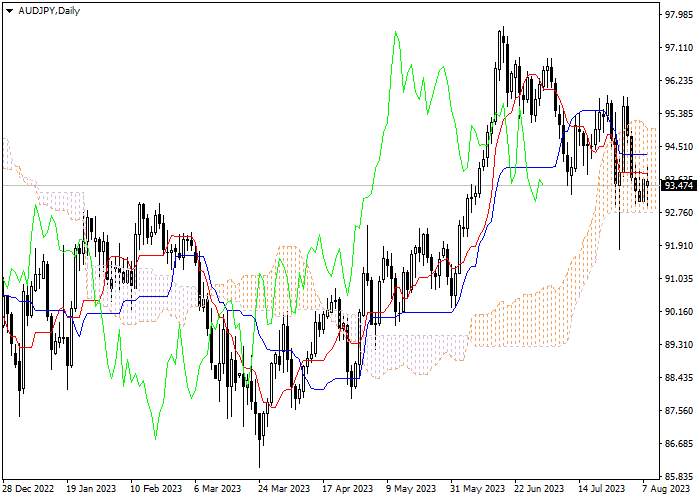This screenshot has height=500, width=700.
Task: Click the 94.510 price level label
Action: tap(679, 147)
